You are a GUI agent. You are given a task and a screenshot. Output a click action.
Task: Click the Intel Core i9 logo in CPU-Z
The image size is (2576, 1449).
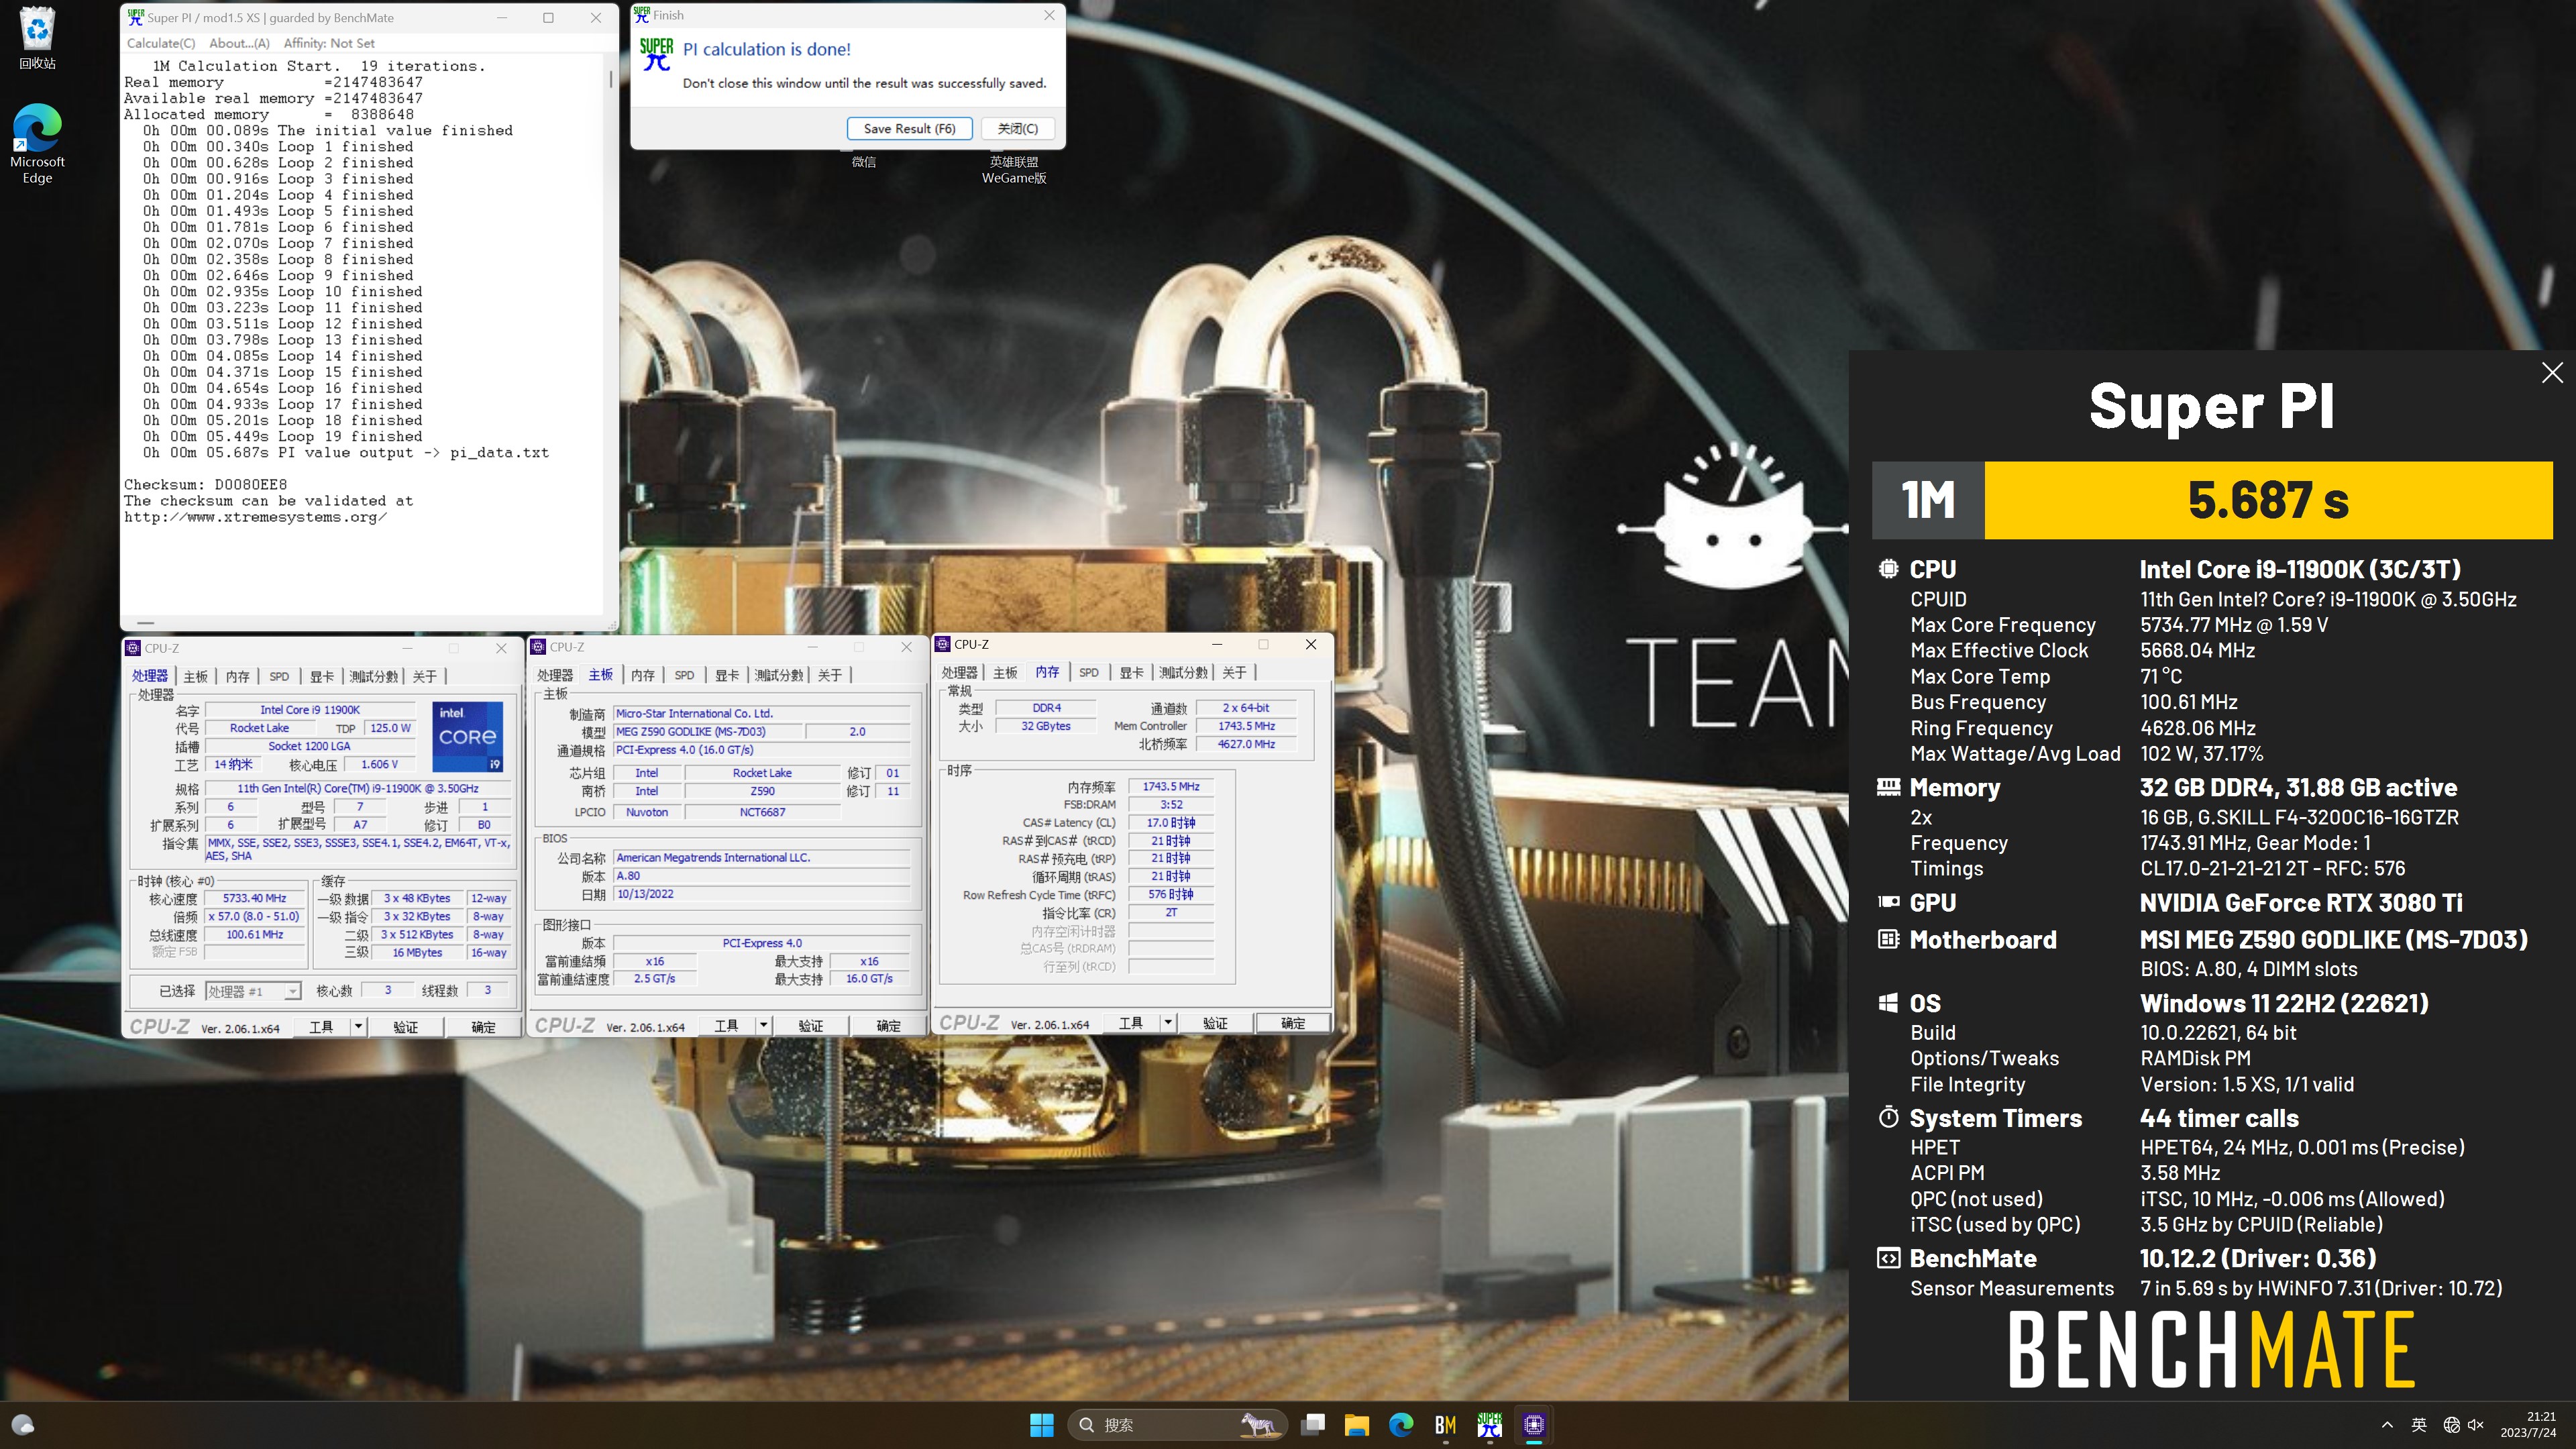pos(467,736)
